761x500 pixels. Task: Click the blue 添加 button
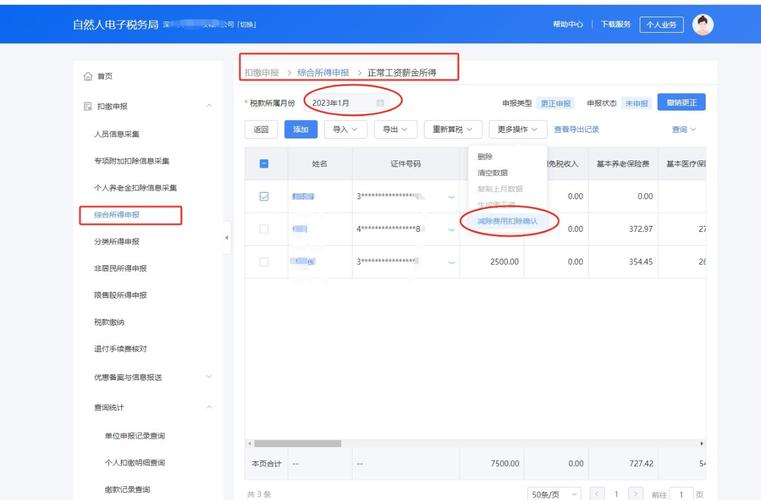300,129
